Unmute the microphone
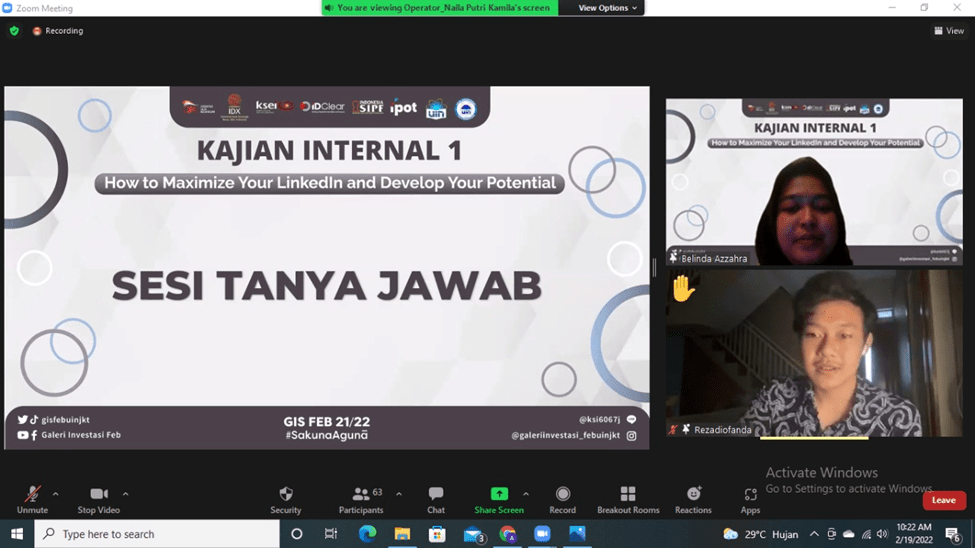The image size is (975, 548). click(32, 495)
